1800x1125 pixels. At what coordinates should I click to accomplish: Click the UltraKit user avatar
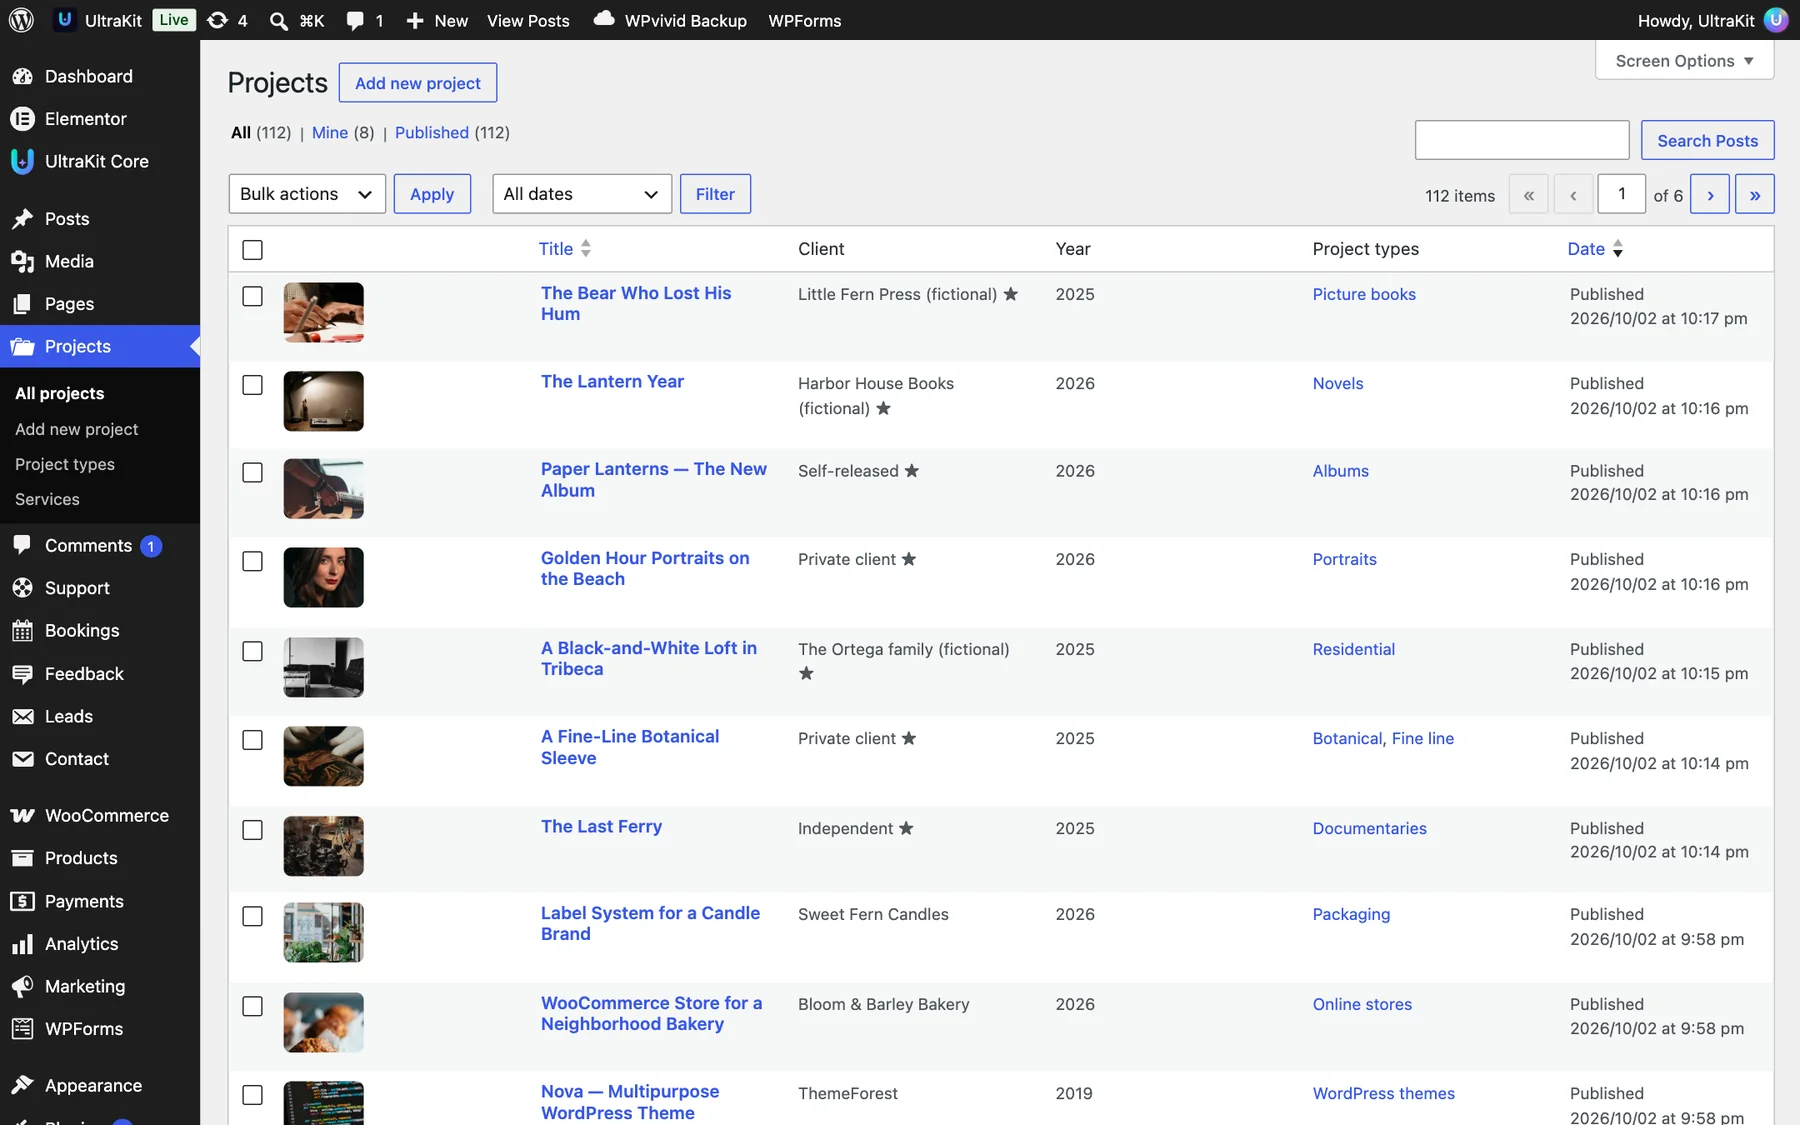tap(1776, 20)
